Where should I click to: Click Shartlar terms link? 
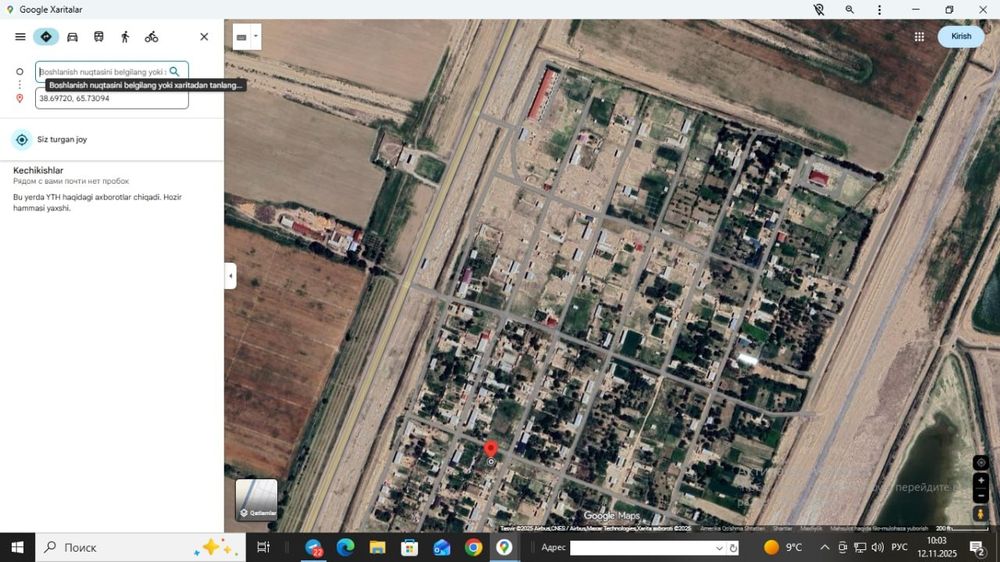tap(783, 528)
